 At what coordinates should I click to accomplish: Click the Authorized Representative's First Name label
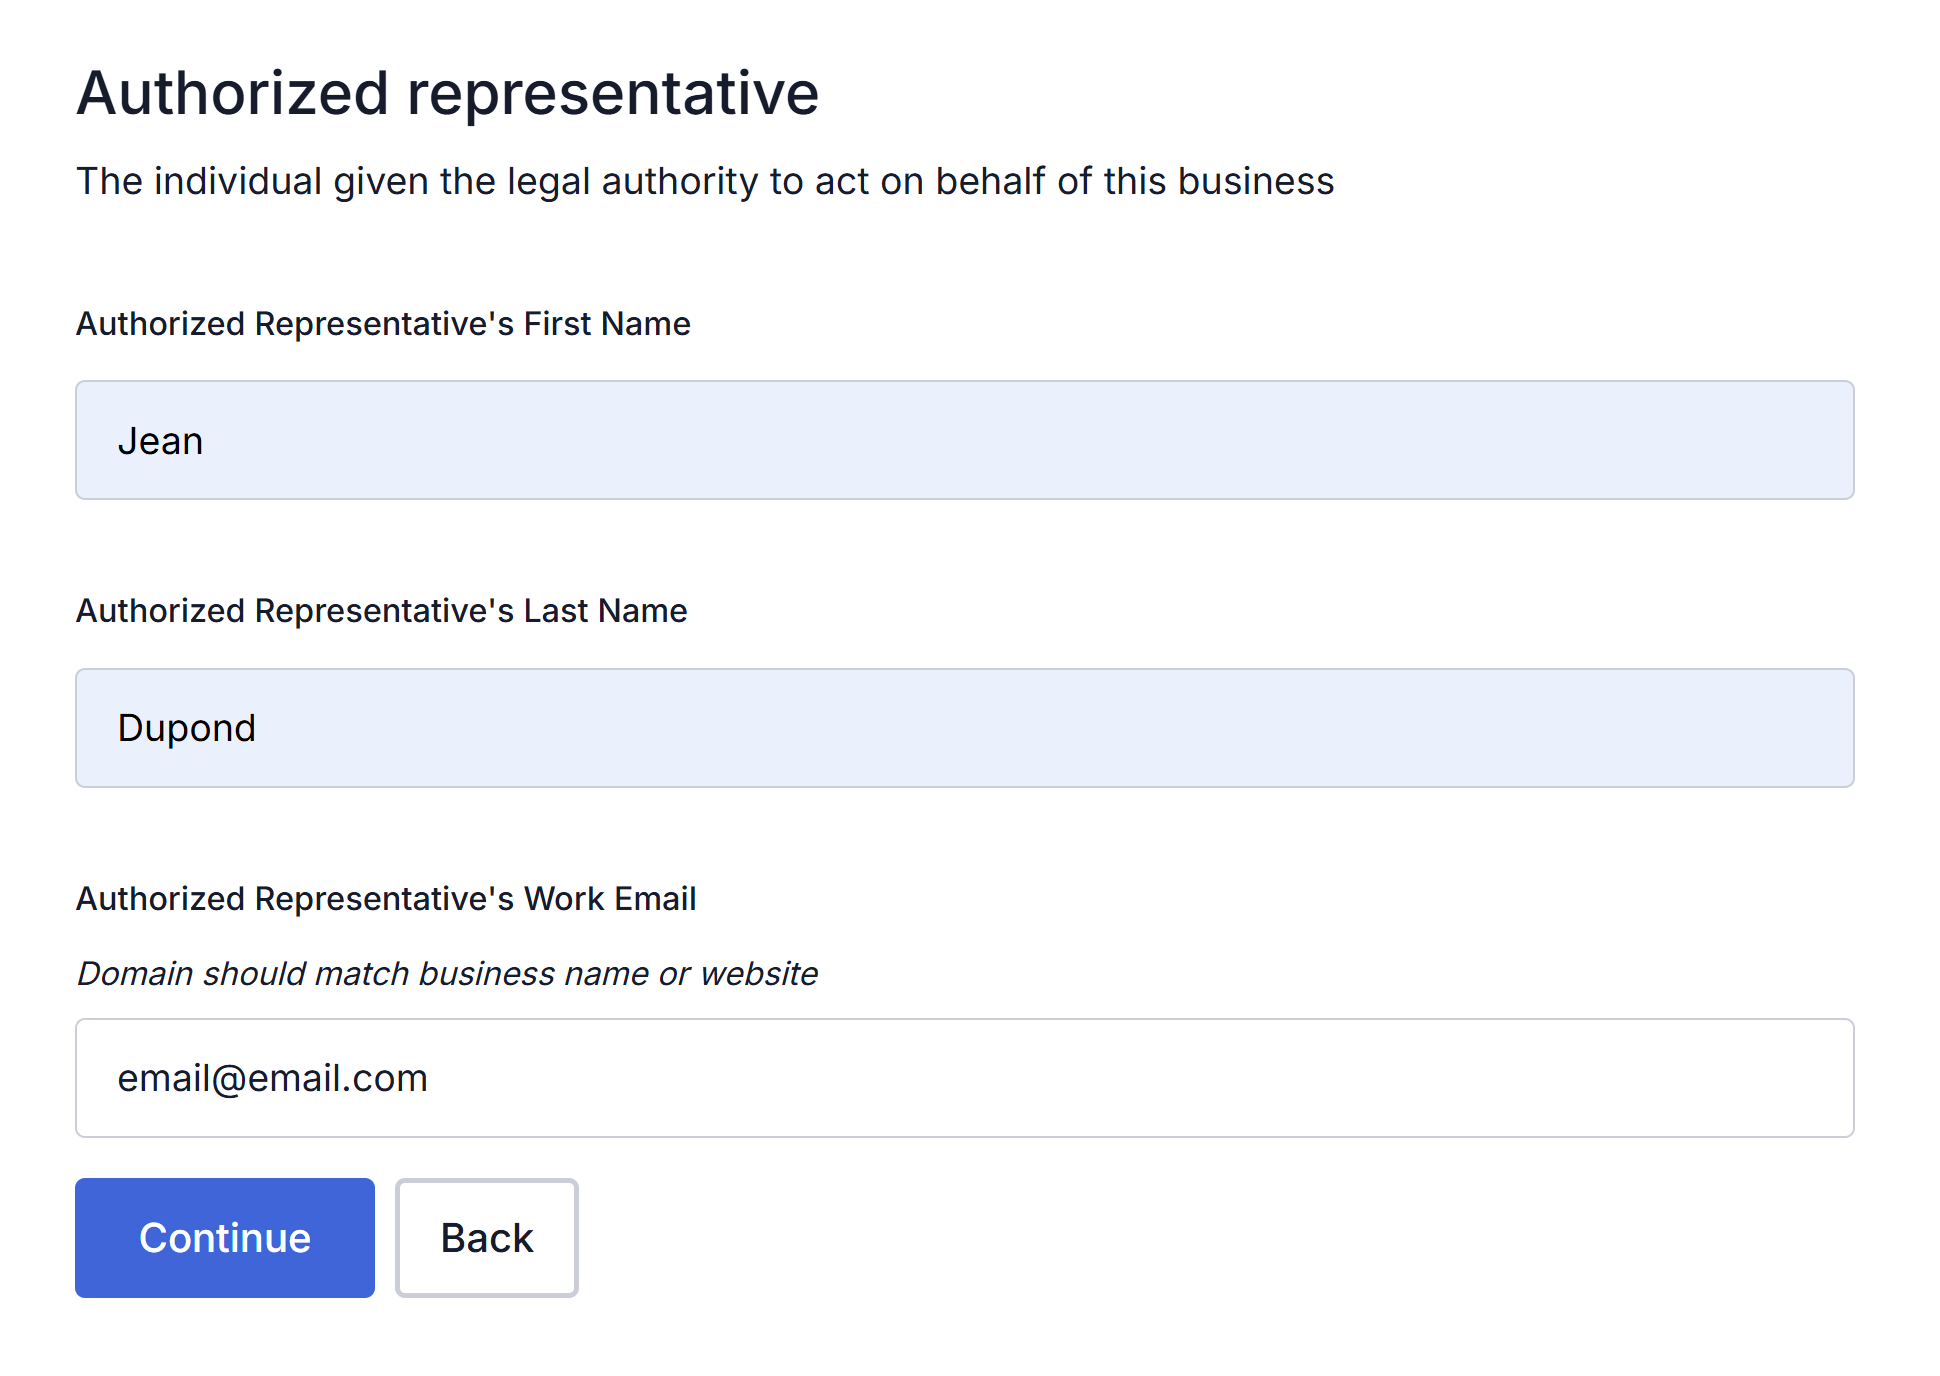pos(383,324)
